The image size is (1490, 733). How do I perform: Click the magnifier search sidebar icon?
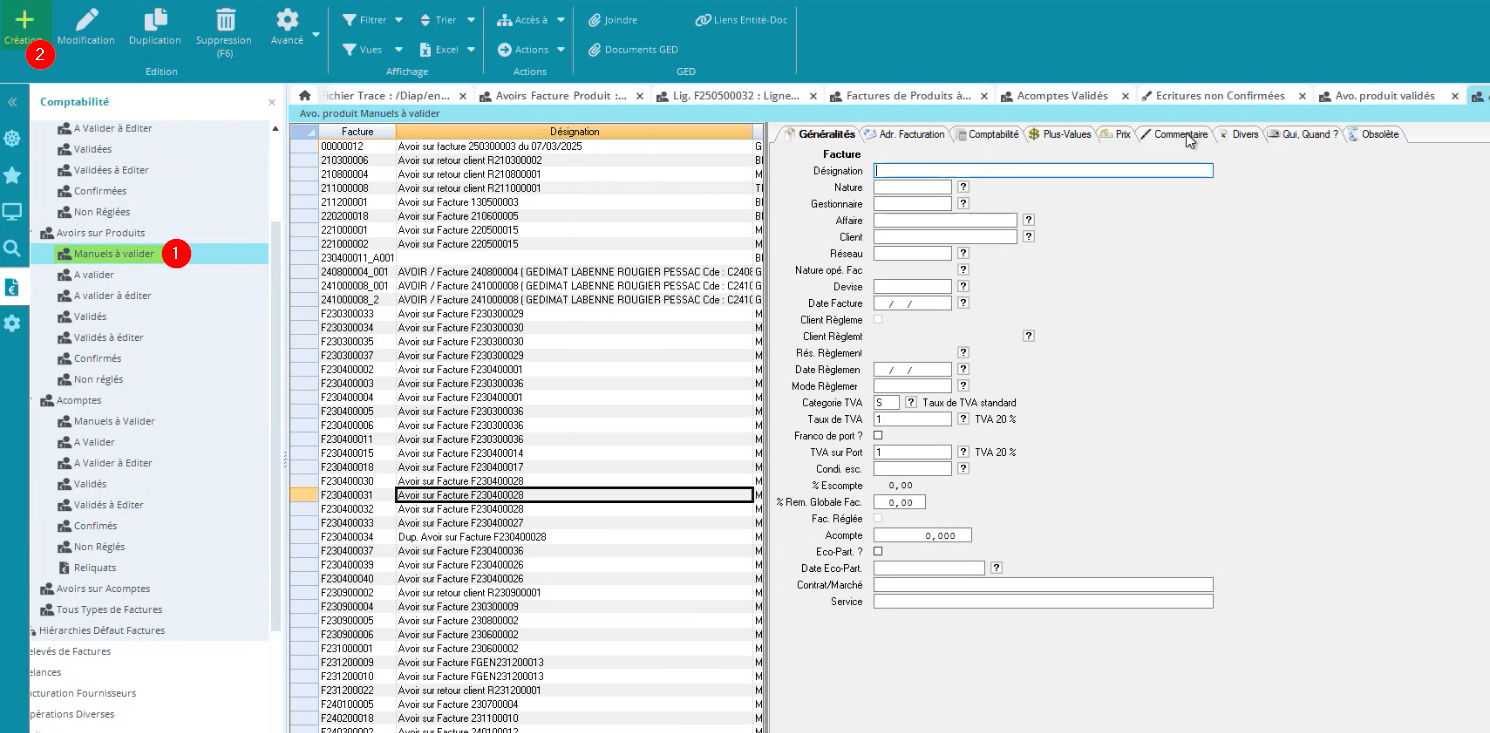click(12, 248)
